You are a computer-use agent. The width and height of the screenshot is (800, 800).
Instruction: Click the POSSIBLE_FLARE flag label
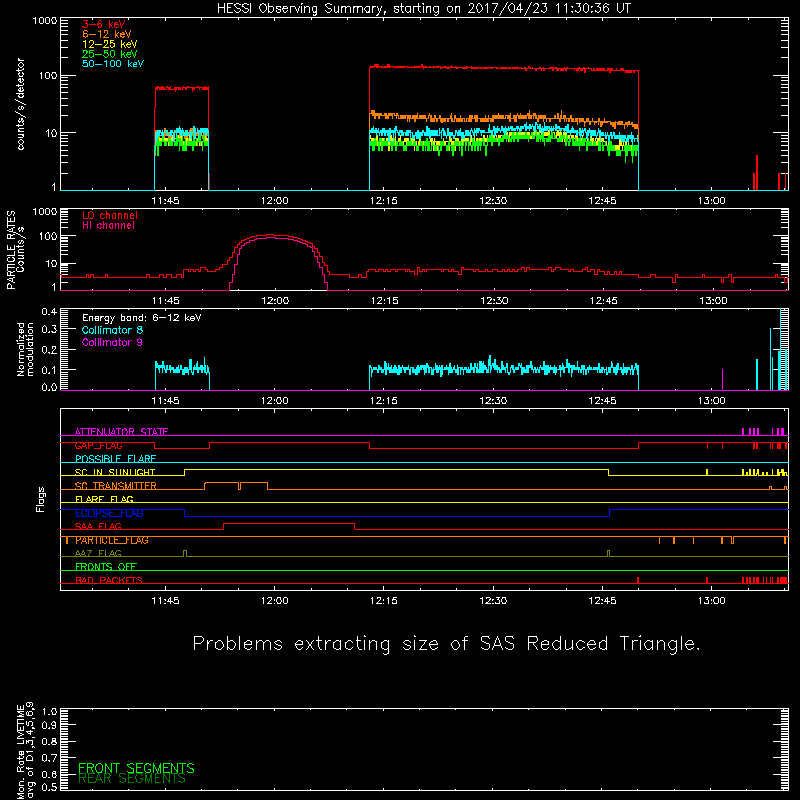(115, 459)
